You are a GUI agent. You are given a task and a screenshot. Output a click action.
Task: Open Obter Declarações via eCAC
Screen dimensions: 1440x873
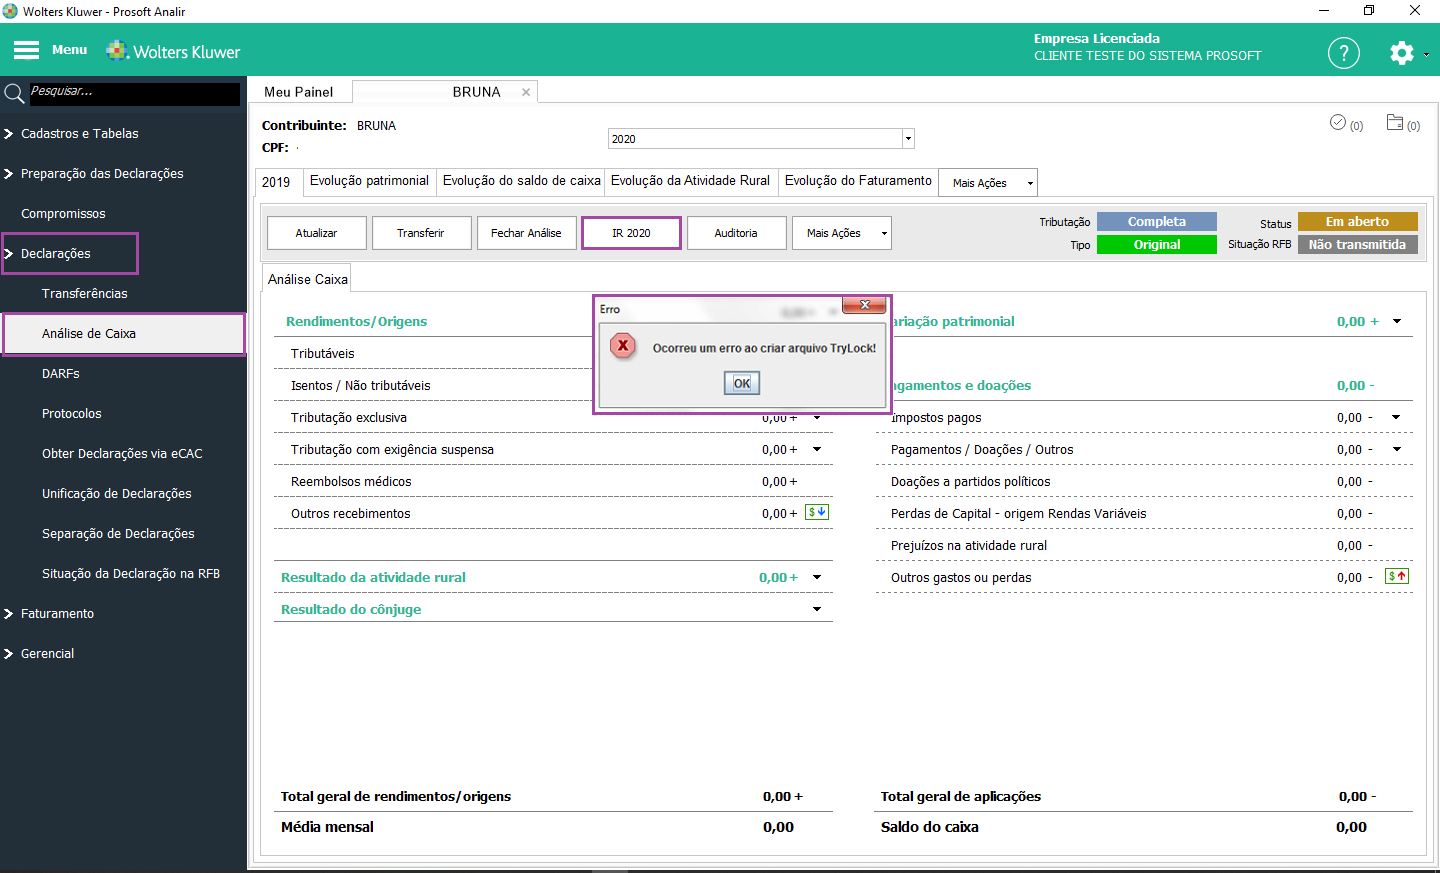click(122, 454)
